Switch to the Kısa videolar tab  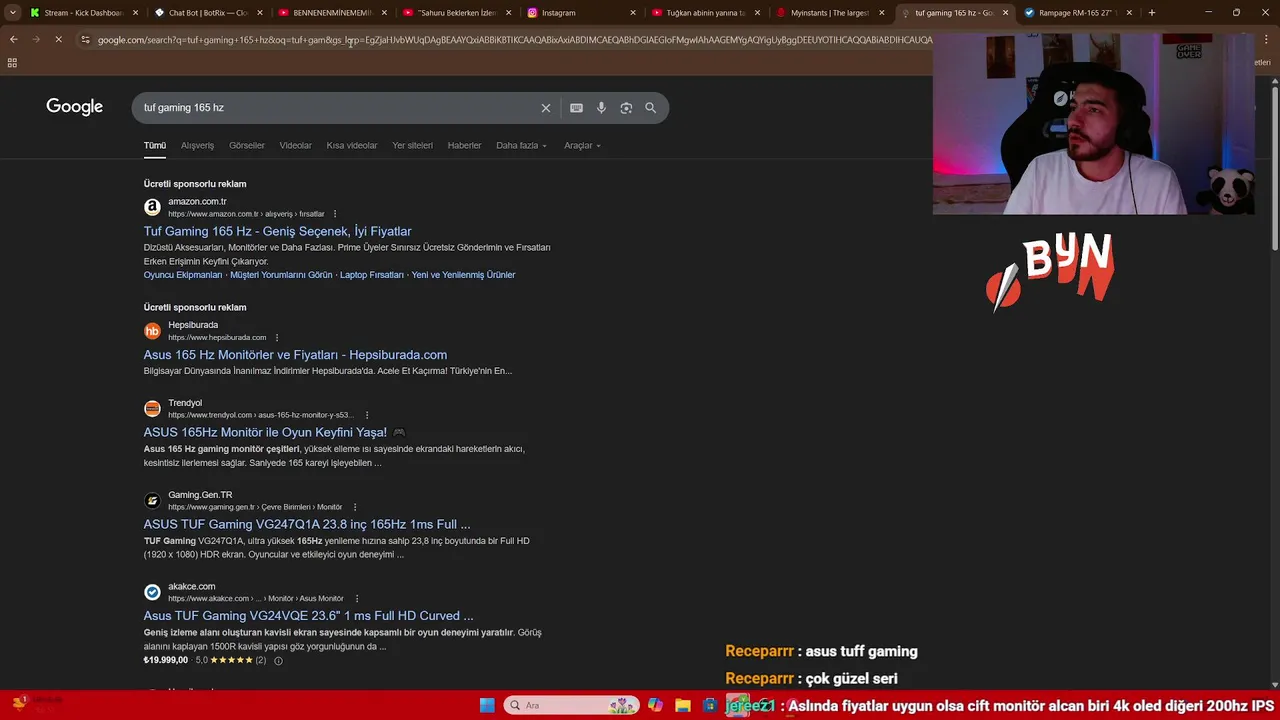click(352, 146)
